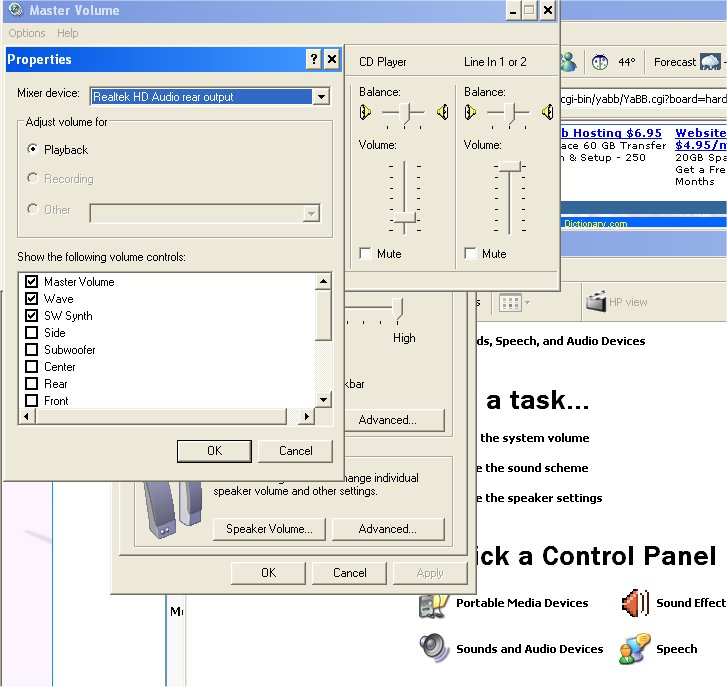Click the Portable Media Devices icon

click(x=433, y=604)
